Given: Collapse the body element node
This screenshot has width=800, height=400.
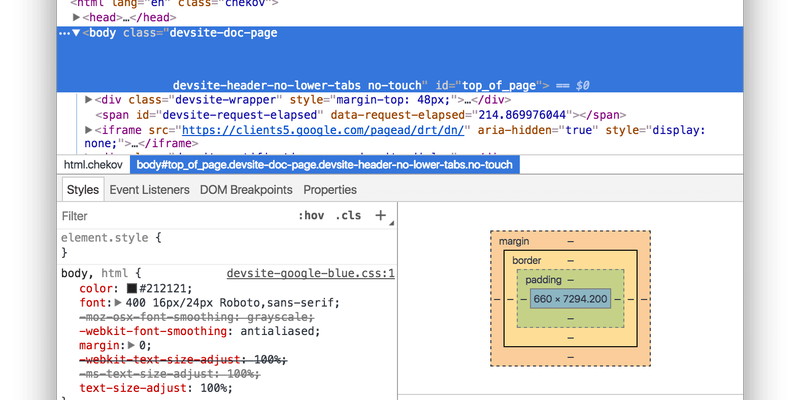Looking at the screenshot, I should point(76,33).
